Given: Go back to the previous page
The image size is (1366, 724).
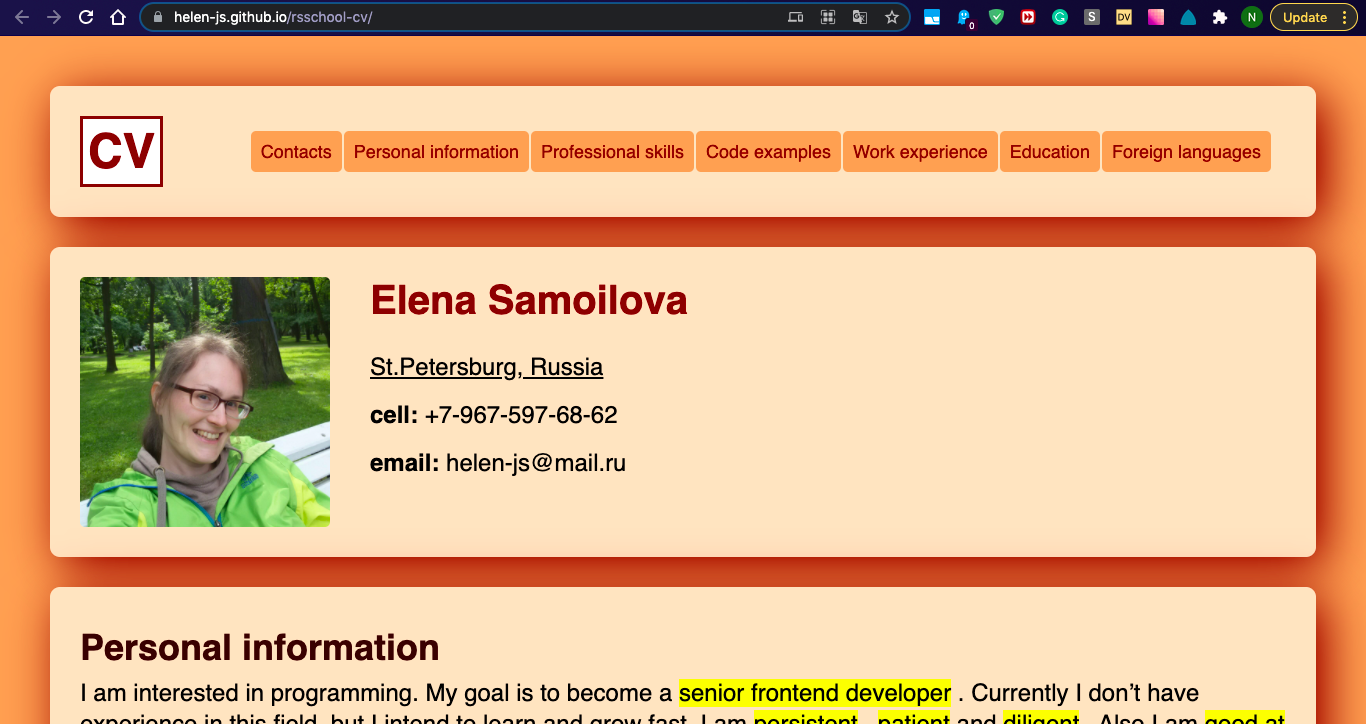Looking at the screenshot, I should 22,17.
